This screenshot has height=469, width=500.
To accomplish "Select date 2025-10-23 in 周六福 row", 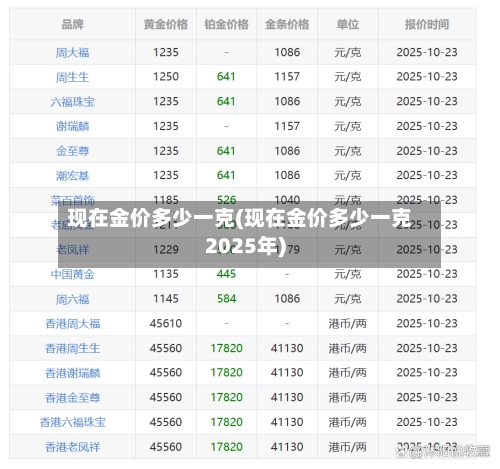I will 427,299.
